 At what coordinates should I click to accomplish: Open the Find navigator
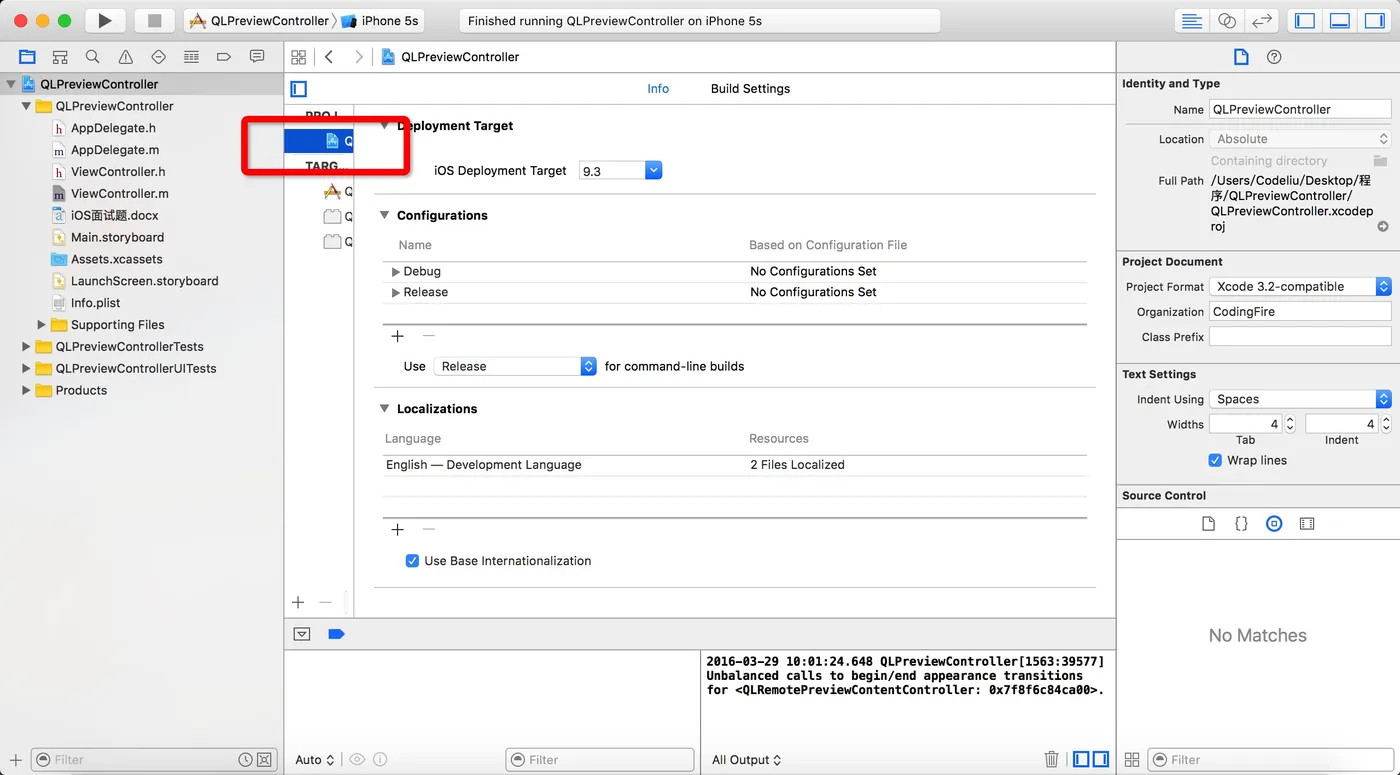pyautogui.click(x=92, y=57)
